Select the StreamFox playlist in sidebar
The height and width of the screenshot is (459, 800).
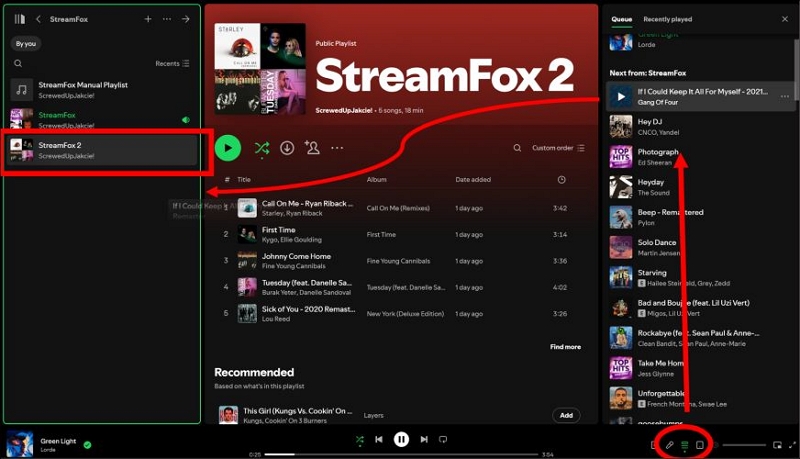point(102,120)
